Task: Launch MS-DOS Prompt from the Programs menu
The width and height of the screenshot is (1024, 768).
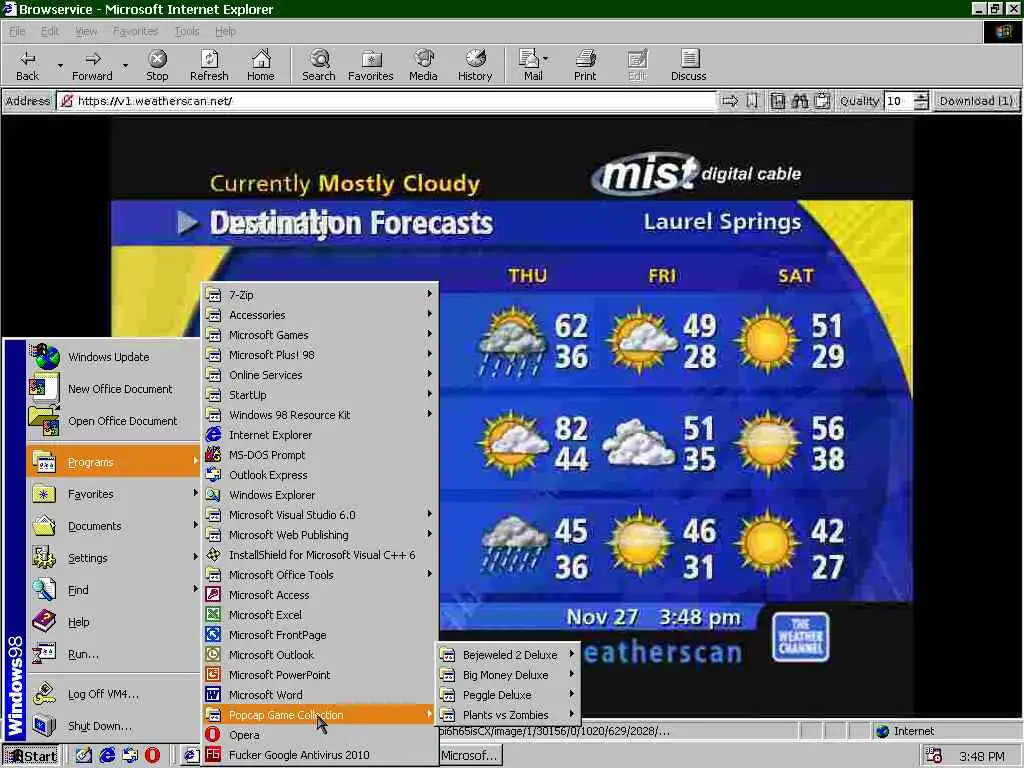Action: pyautogui.click(x=320, y=455)
